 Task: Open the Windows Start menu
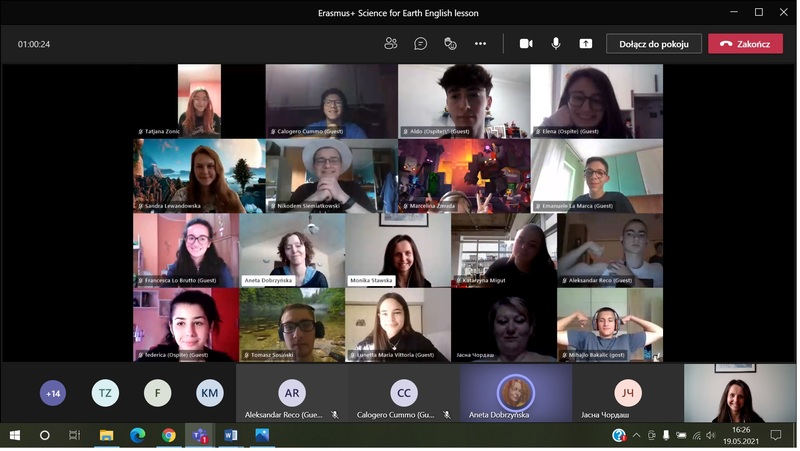point(15,436)
